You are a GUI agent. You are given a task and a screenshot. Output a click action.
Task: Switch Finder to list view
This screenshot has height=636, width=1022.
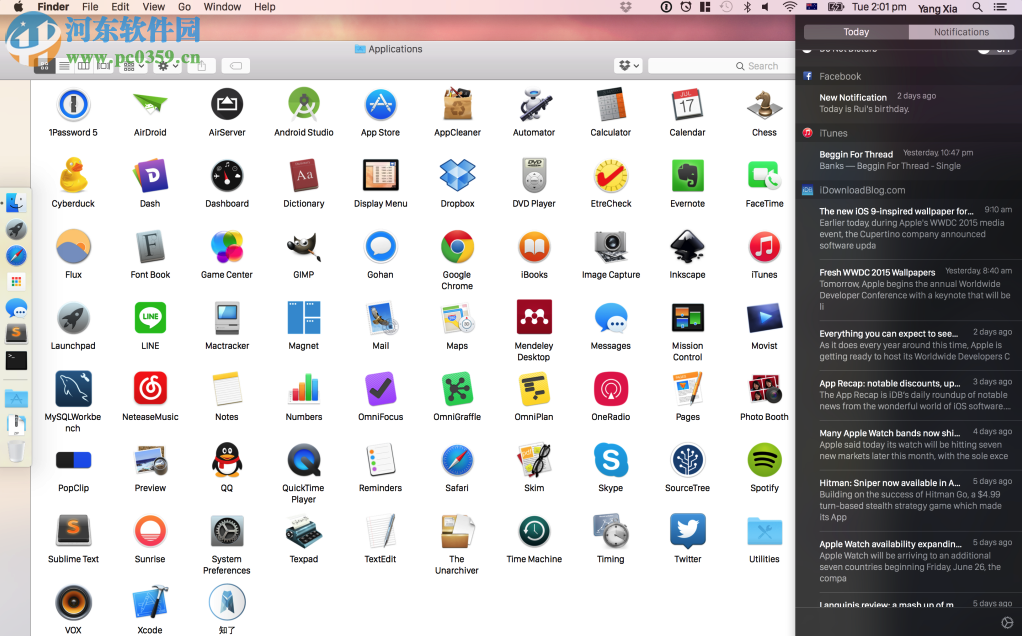pos(64,66)
